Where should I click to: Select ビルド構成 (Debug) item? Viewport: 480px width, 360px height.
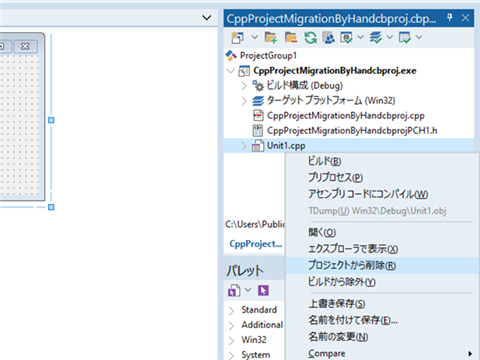[x=304, y=86]
